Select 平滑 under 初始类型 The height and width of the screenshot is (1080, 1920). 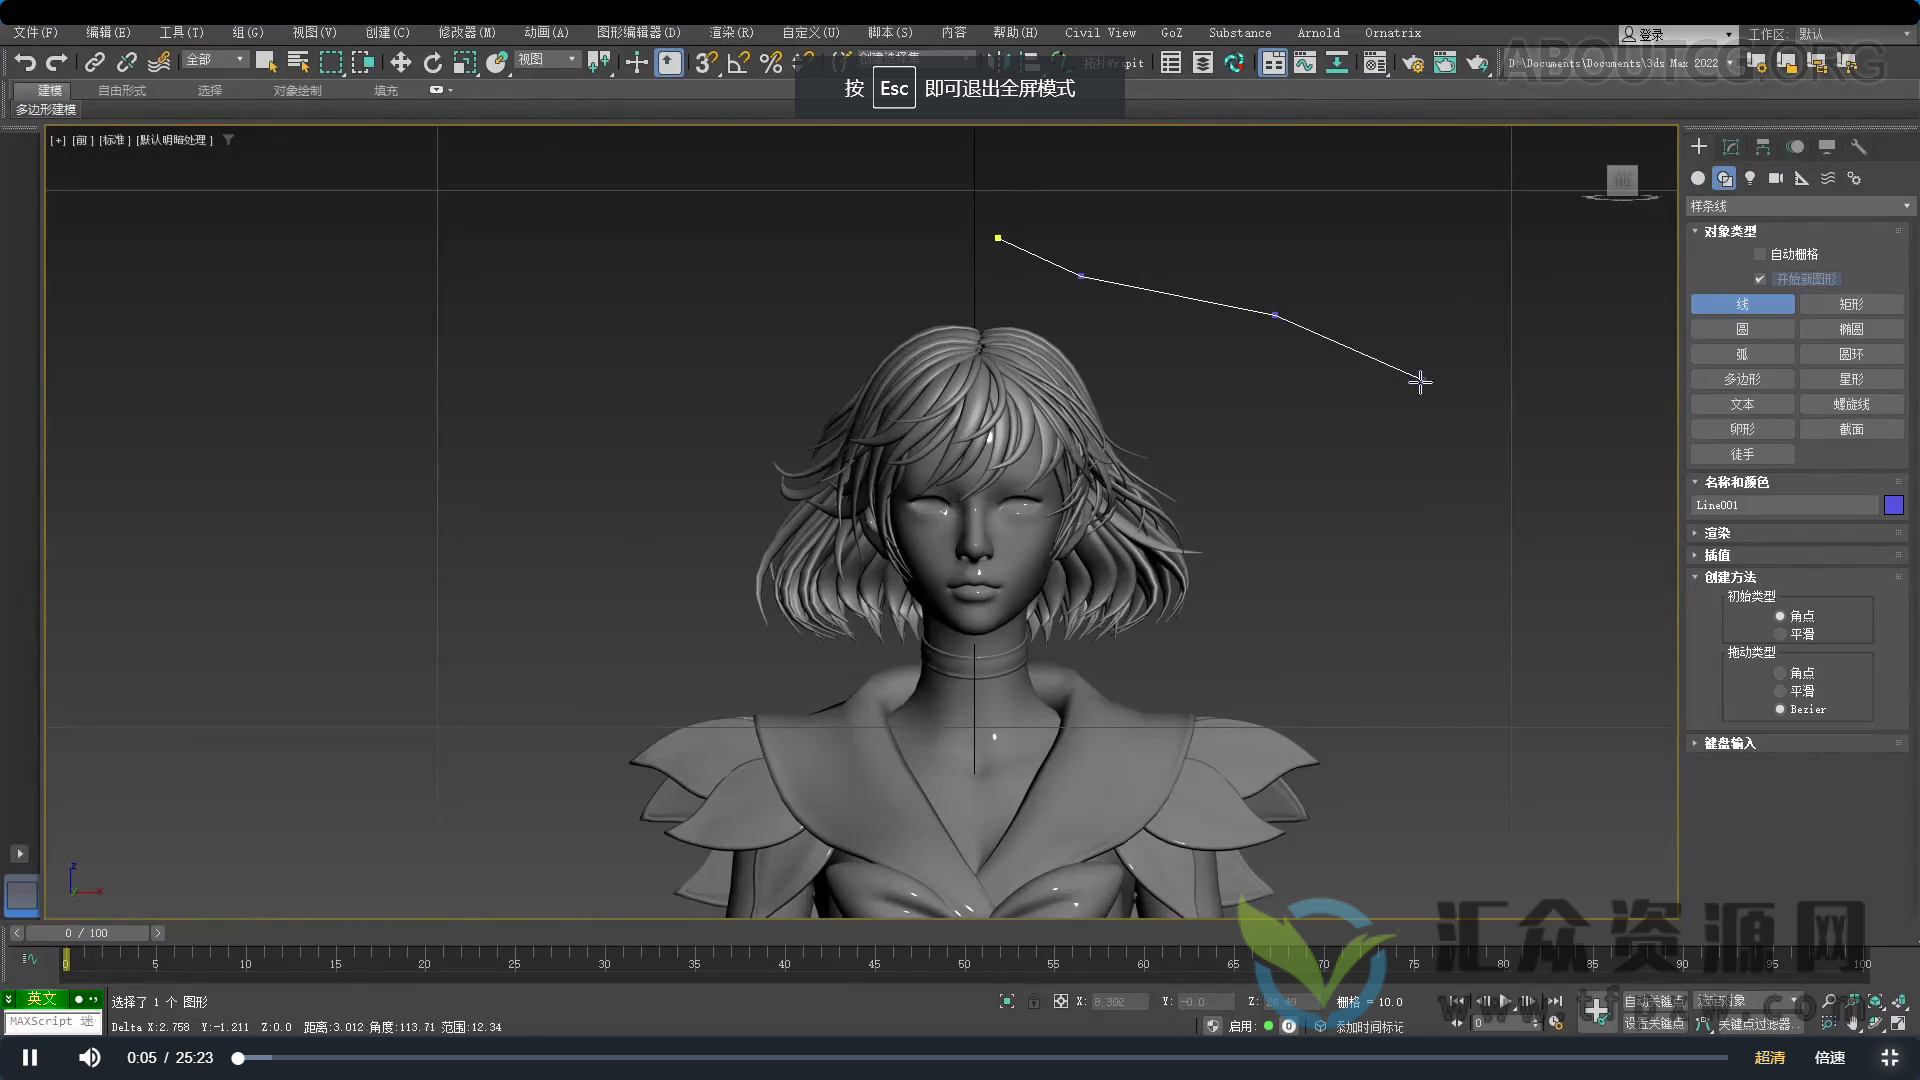tap(1780, 634)
